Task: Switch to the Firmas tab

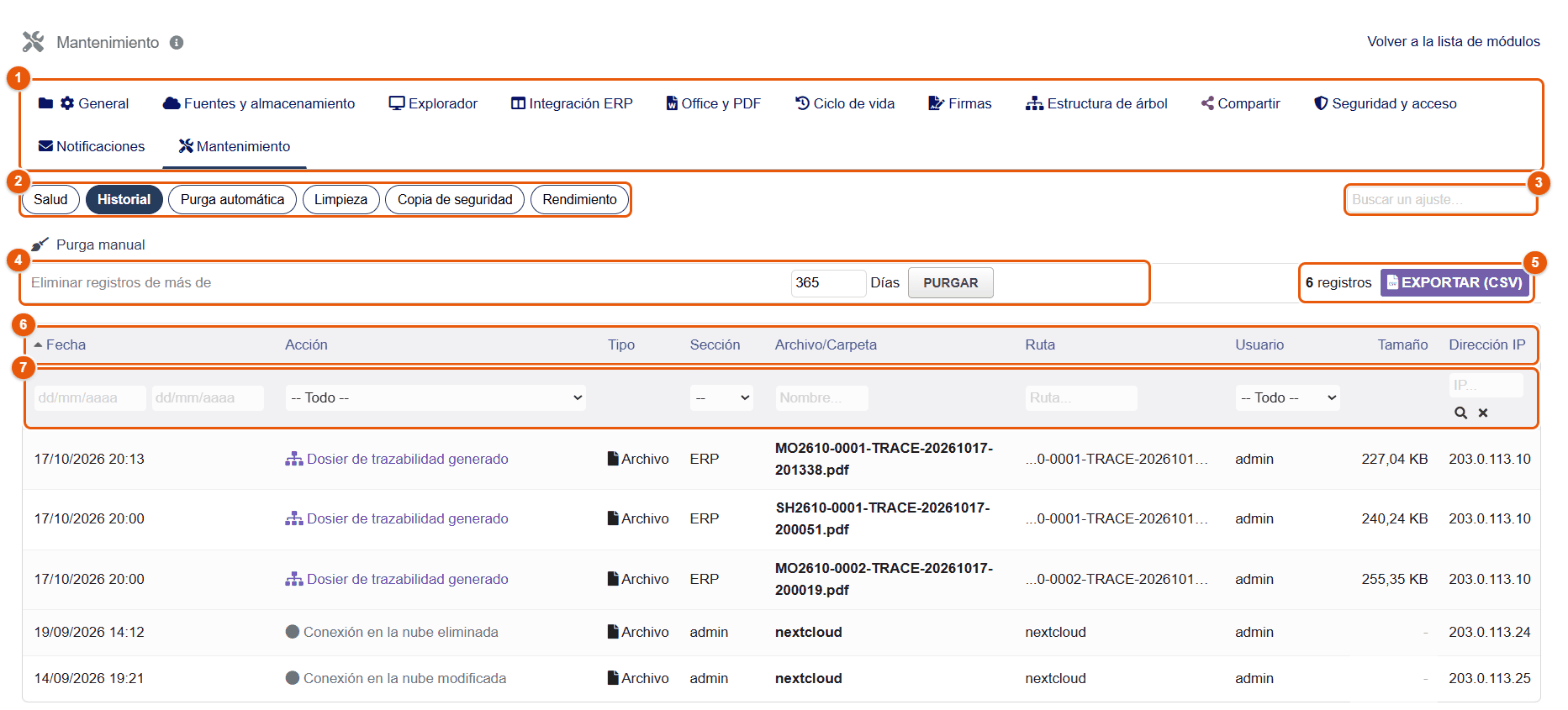Action: (x=960, y=103)
